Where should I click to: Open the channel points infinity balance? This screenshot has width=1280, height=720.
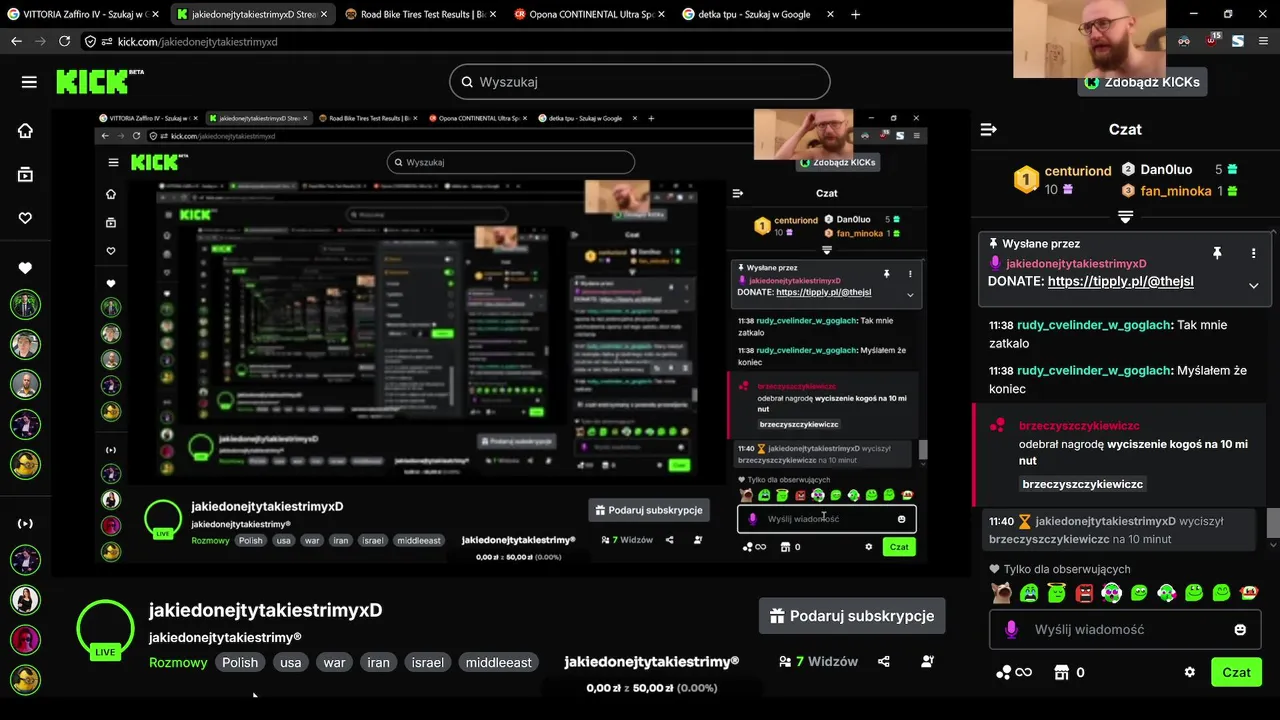[1013, 673]
